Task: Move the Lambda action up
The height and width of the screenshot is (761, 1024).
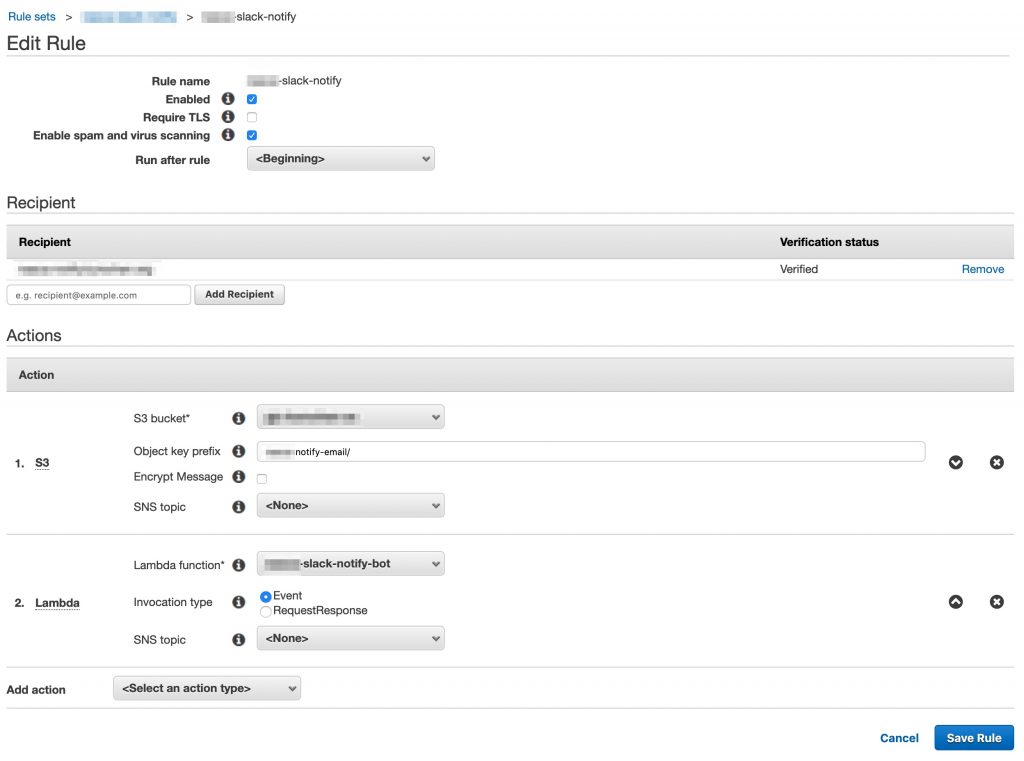Action: pyautogui.click(x=955, y=601)
